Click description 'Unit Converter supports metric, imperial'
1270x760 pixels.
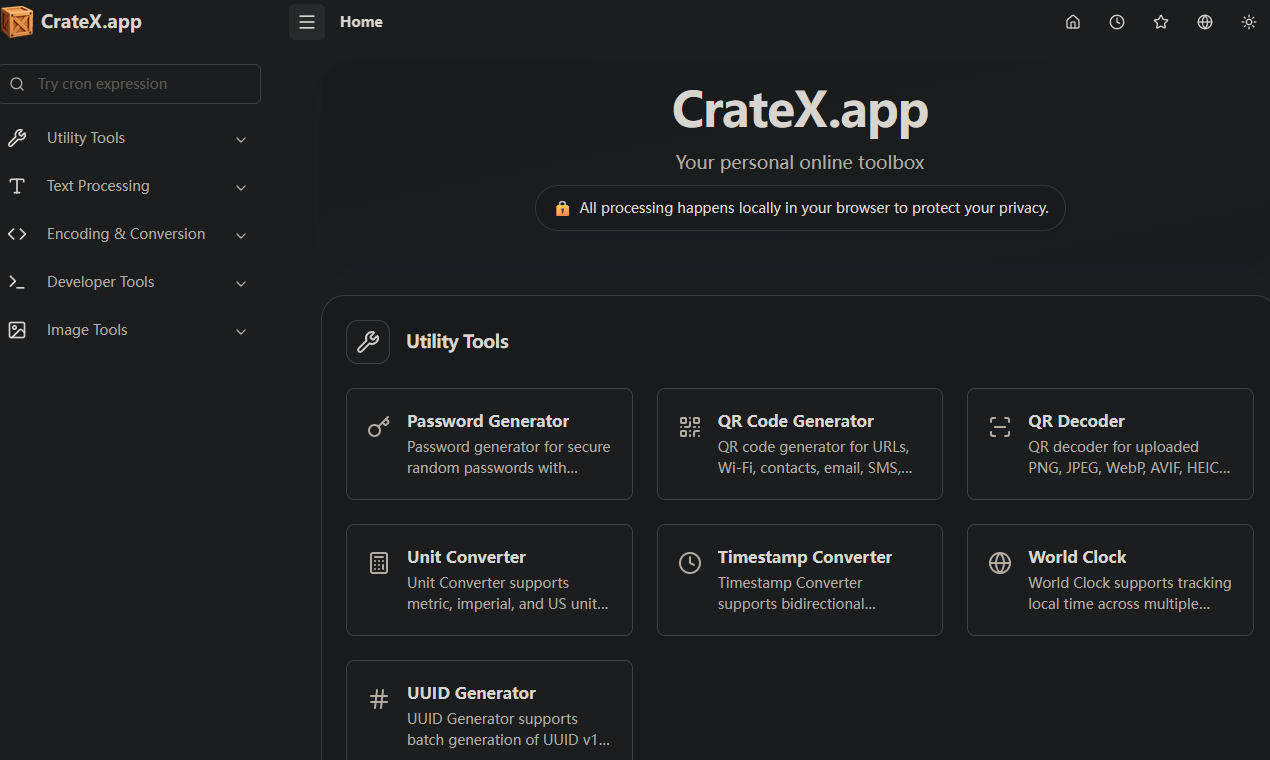pyautogui.click(x=508, y=593)
